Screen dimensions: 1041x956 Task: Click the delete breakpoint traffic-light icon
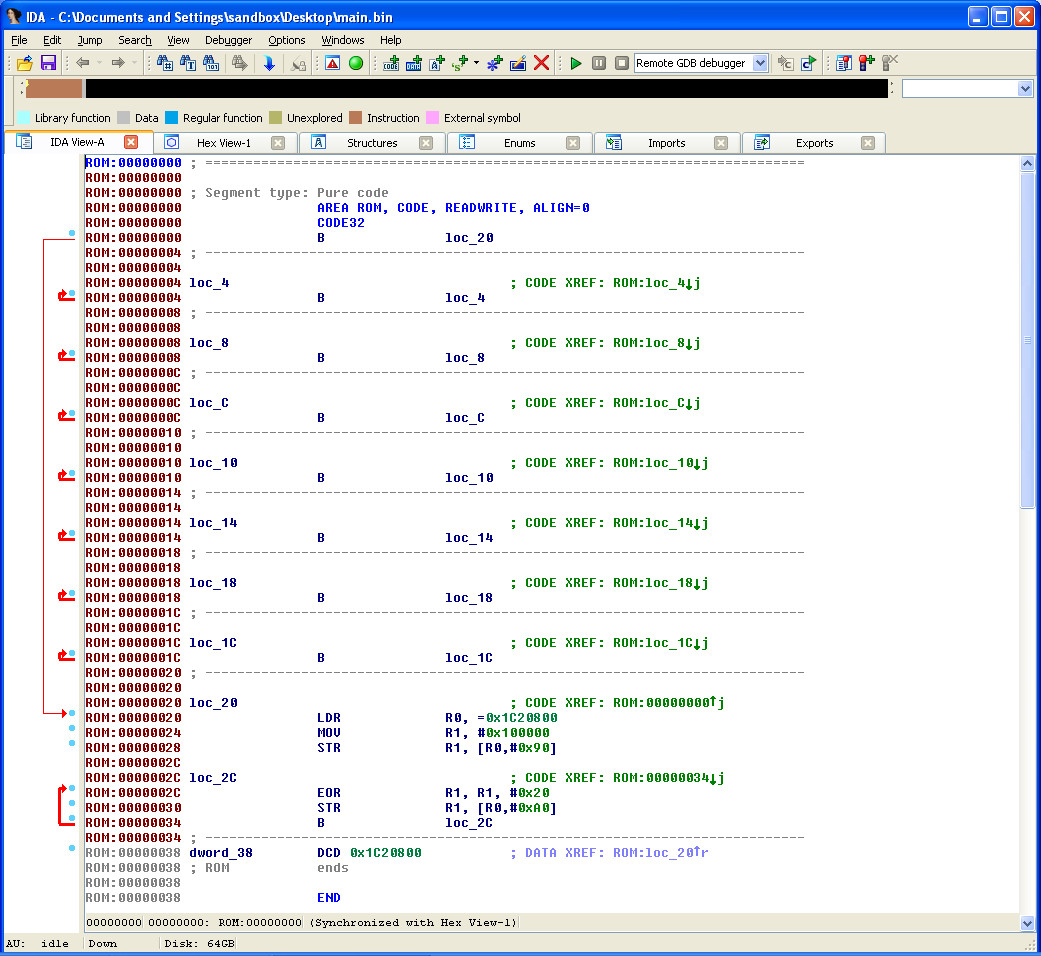click(x=890, y=63)
